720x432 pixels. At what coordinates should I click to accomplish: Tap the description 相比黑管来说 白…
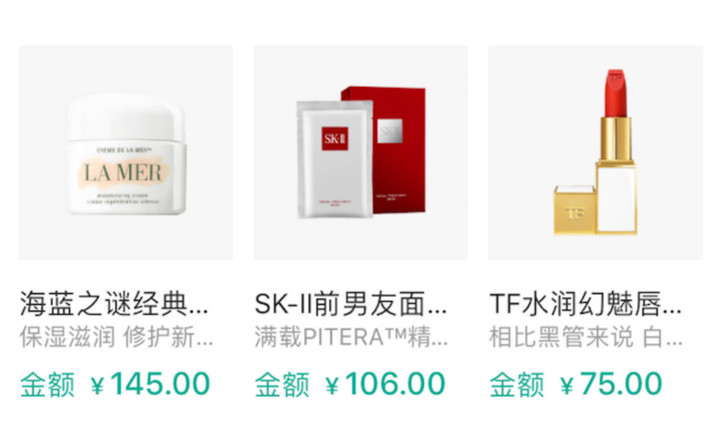[x=586, y=337]
